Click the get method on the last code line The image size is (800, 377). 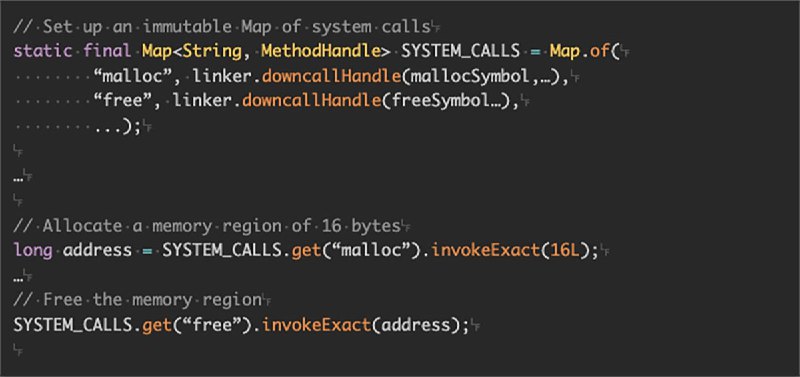pyautogui.click(x=157, y=325)
